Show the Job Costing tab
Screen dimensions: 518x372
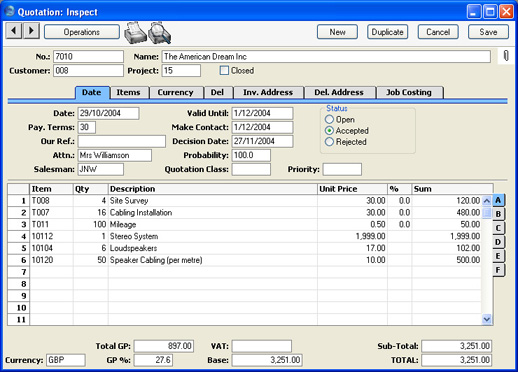[x=409, y=92]
